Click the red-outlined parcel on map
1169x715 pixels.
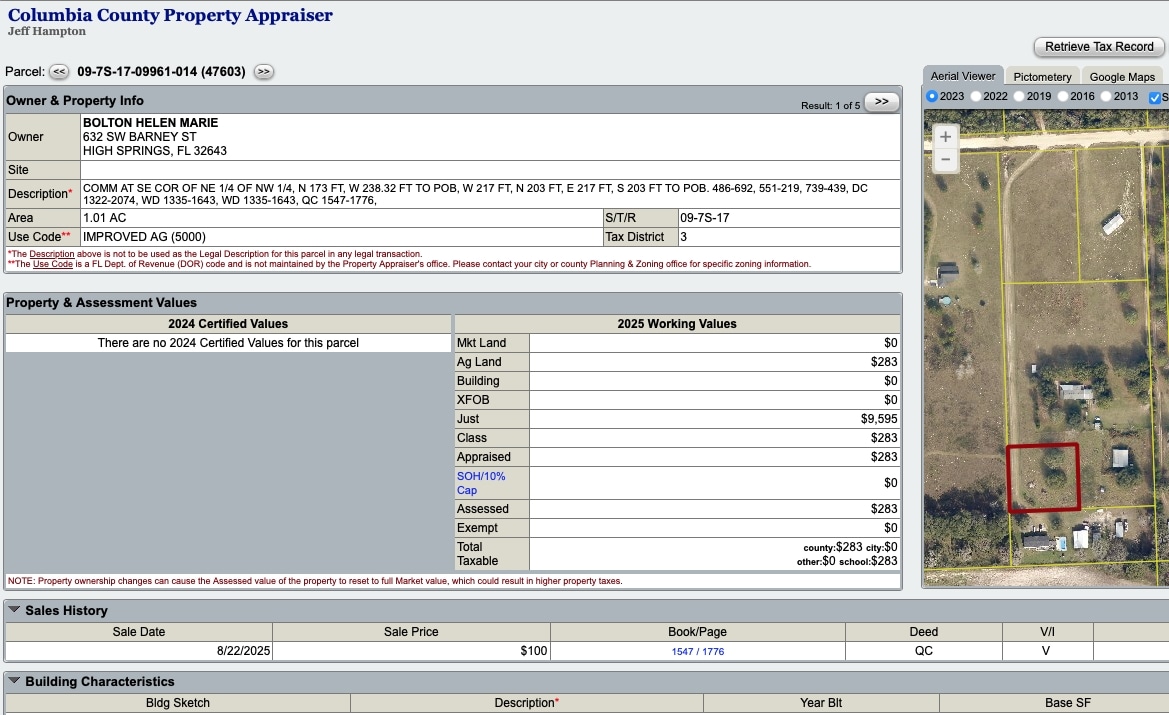coord(1042,478)
